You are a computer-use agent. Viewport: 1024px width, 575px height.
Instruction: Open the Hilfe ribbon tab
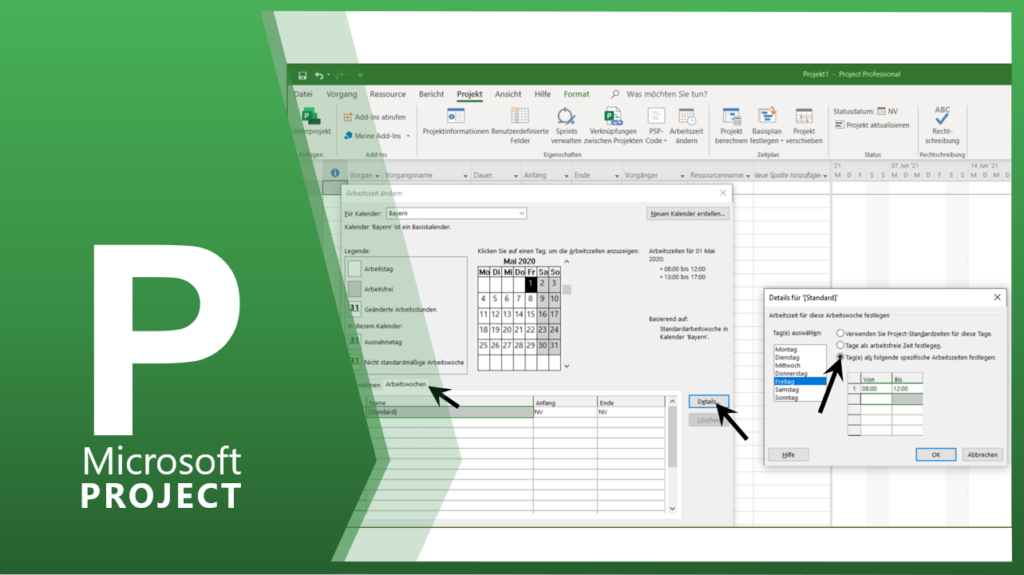click(543, 94)
